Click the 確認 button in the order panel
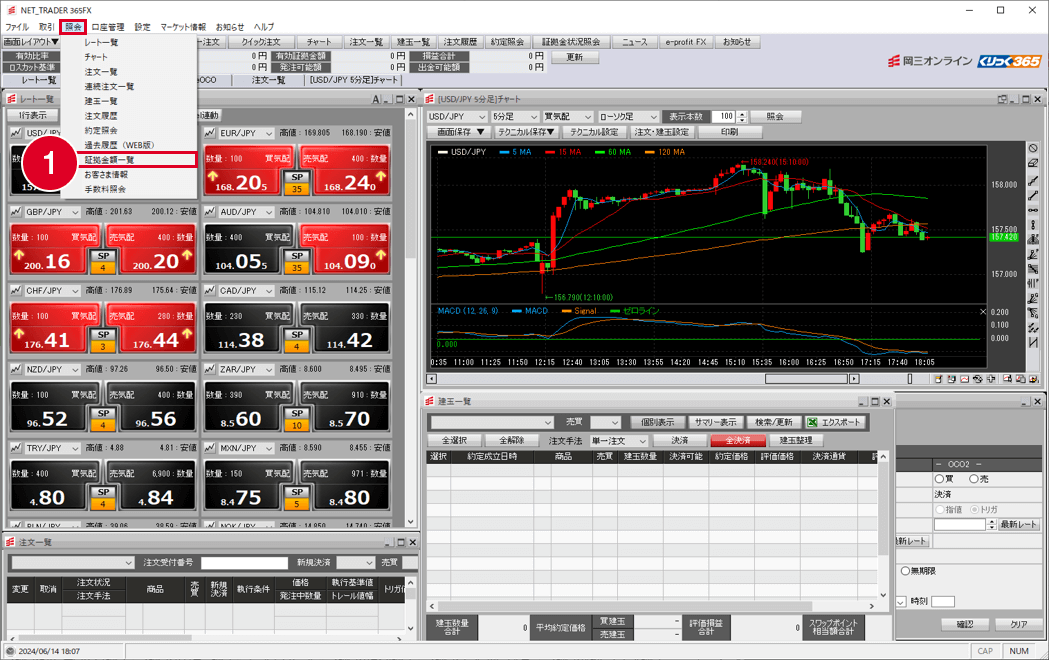This screenshot has width=1050, height=660. pyautogui.click(x=965, y=625)
